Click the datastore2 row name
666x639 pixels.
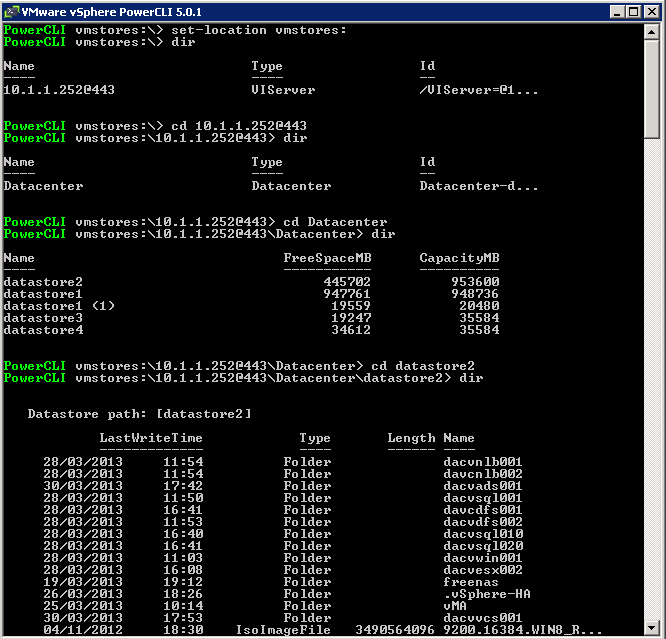pos(43,282)
